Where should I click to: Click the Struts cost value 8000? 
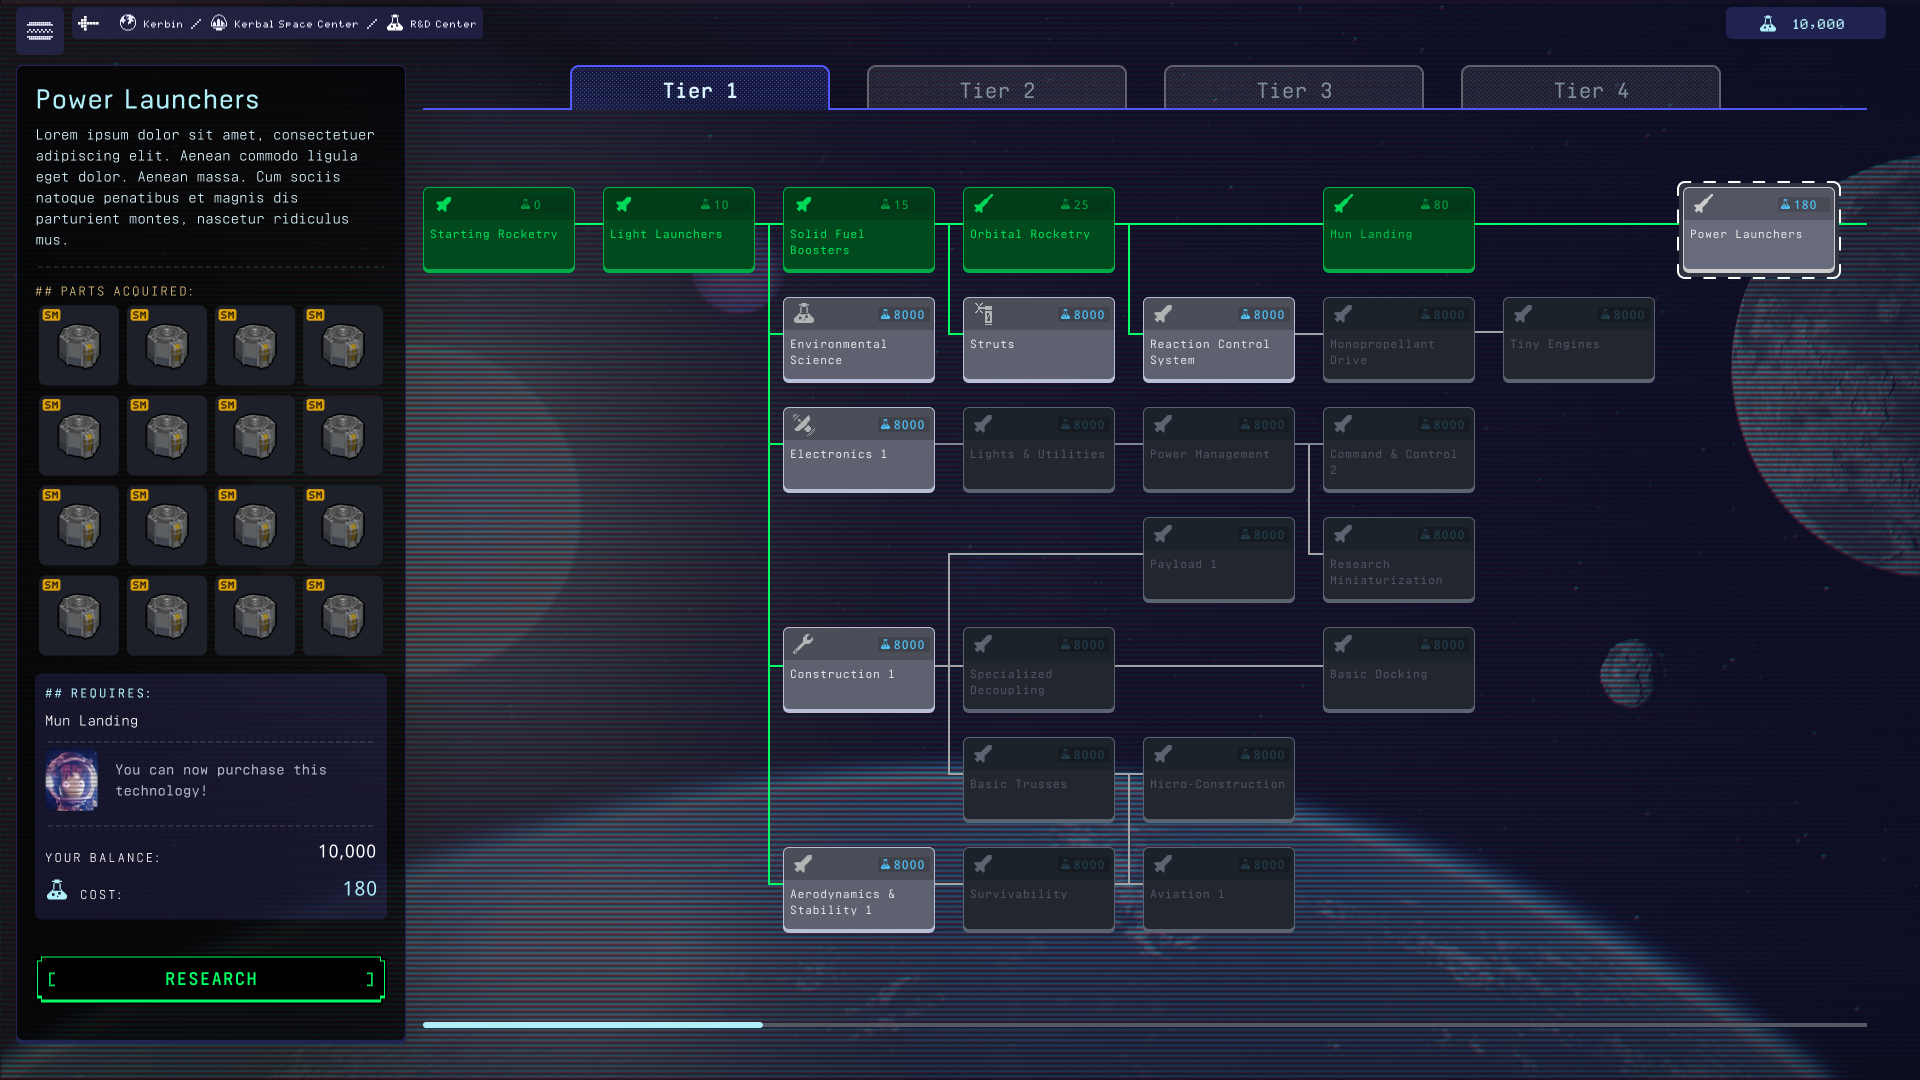click(1089, 315)
